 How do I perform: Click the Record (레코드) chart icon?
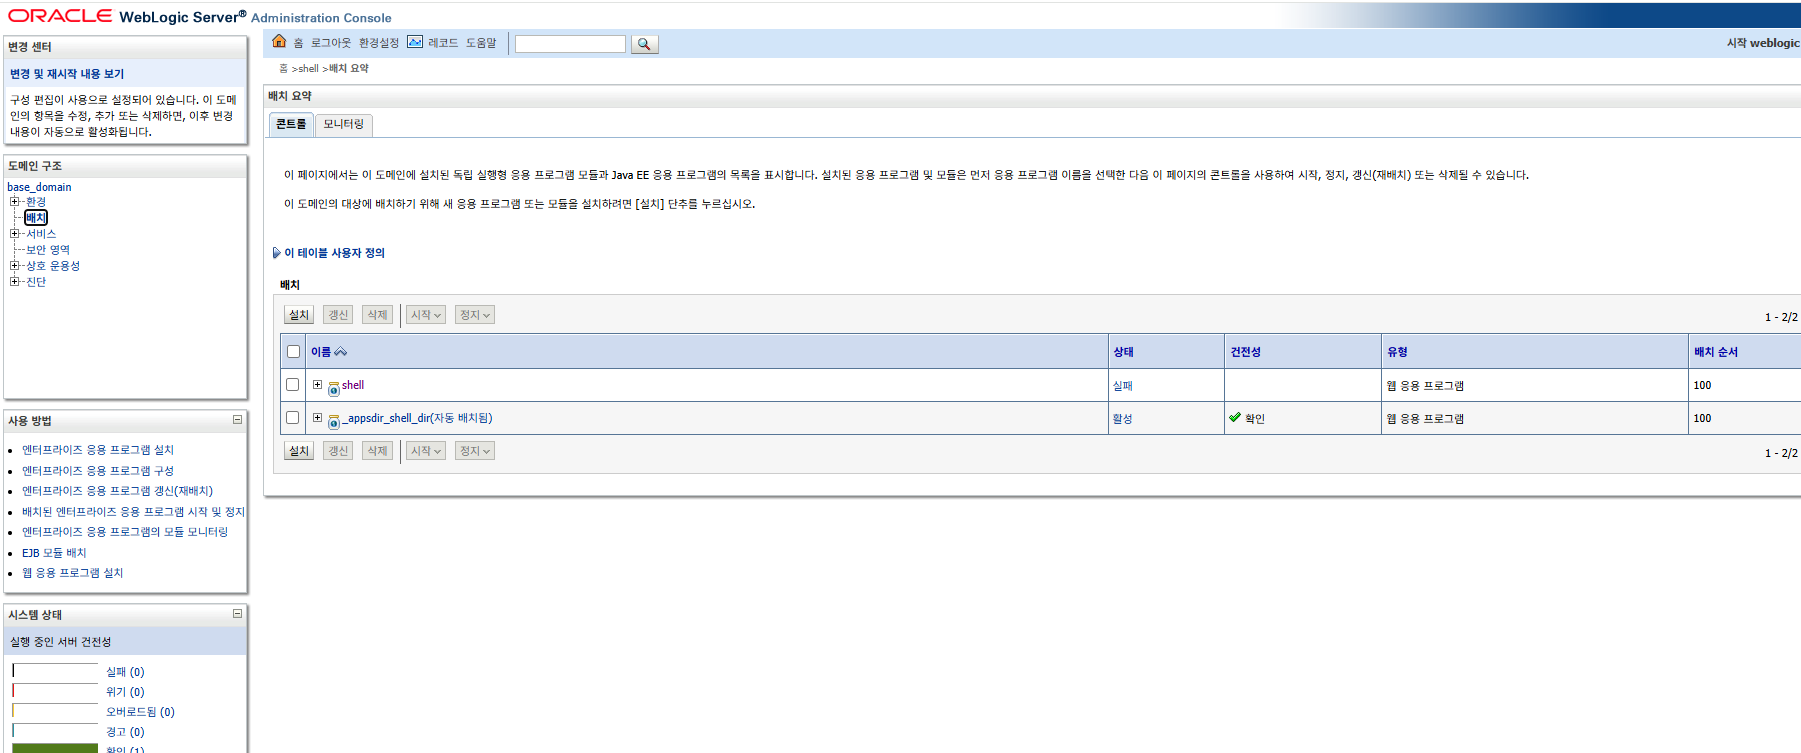pos(415,42)
